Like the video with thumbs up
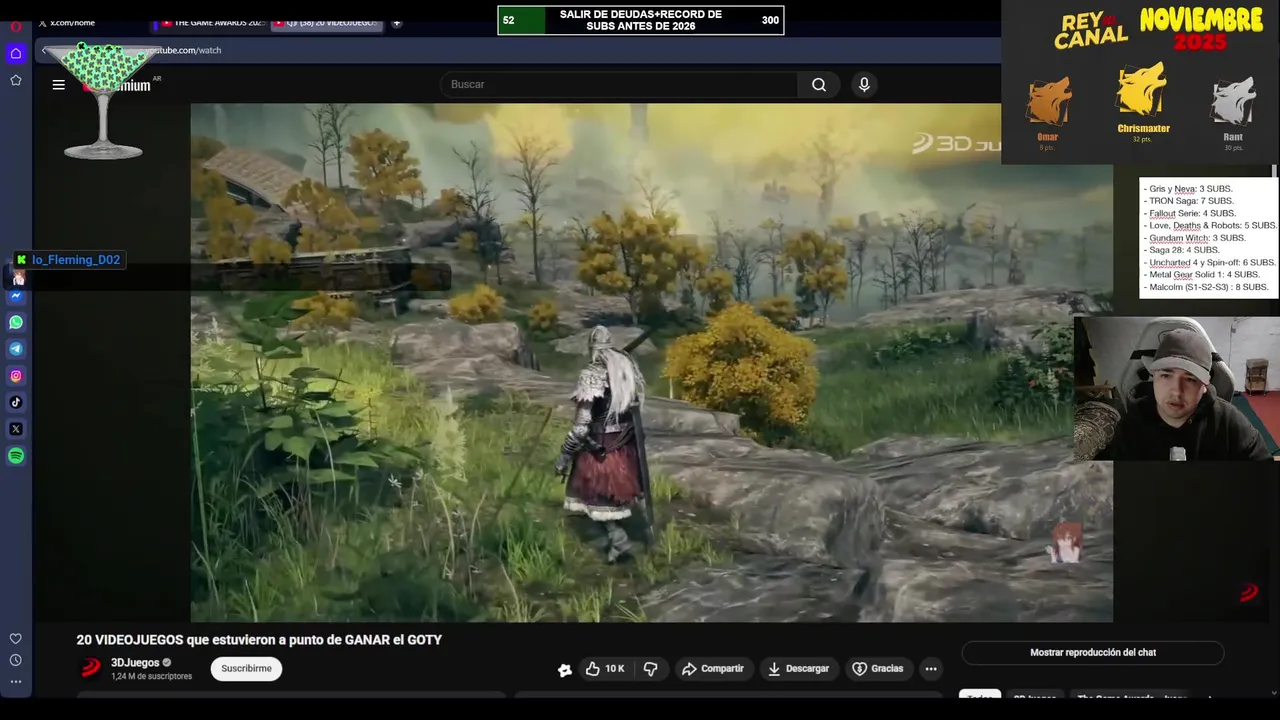Viewport: 1280px width, 720px height. (x=605, y=669)
